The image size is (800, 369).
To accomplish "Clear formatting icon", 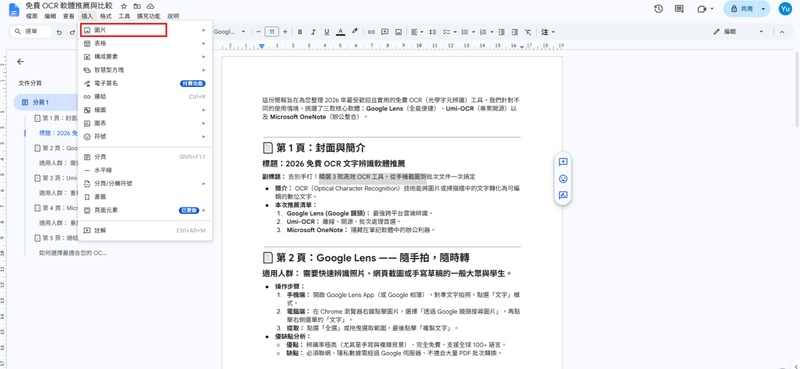I will [x=528, y=32].
